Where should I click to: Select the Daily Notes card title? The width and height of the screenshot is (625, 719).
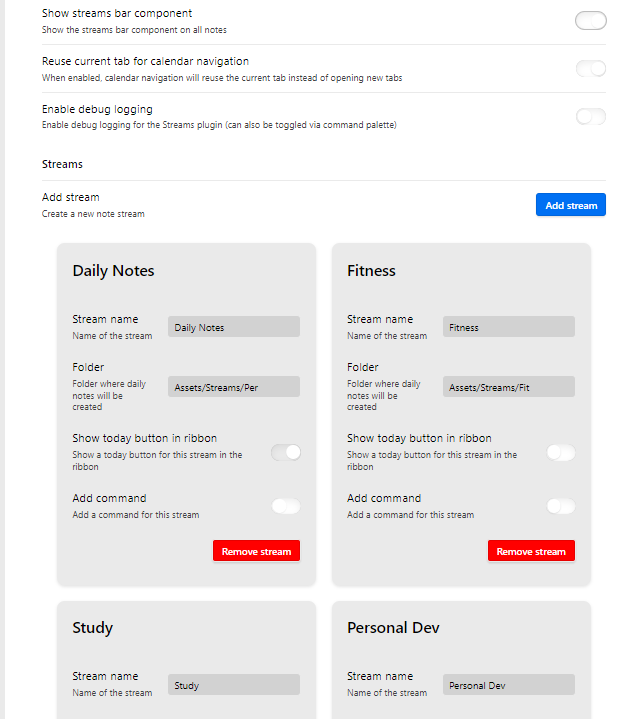113,271
